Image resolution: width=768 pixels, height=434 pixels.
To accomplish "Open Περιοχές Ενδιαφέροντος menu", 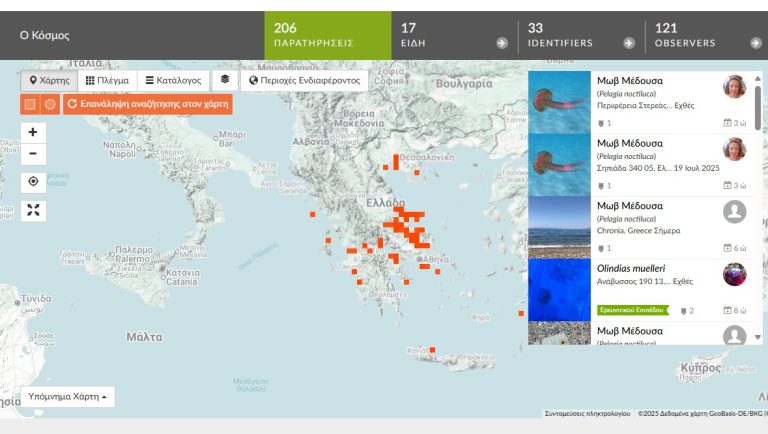I will coord(304,80).
